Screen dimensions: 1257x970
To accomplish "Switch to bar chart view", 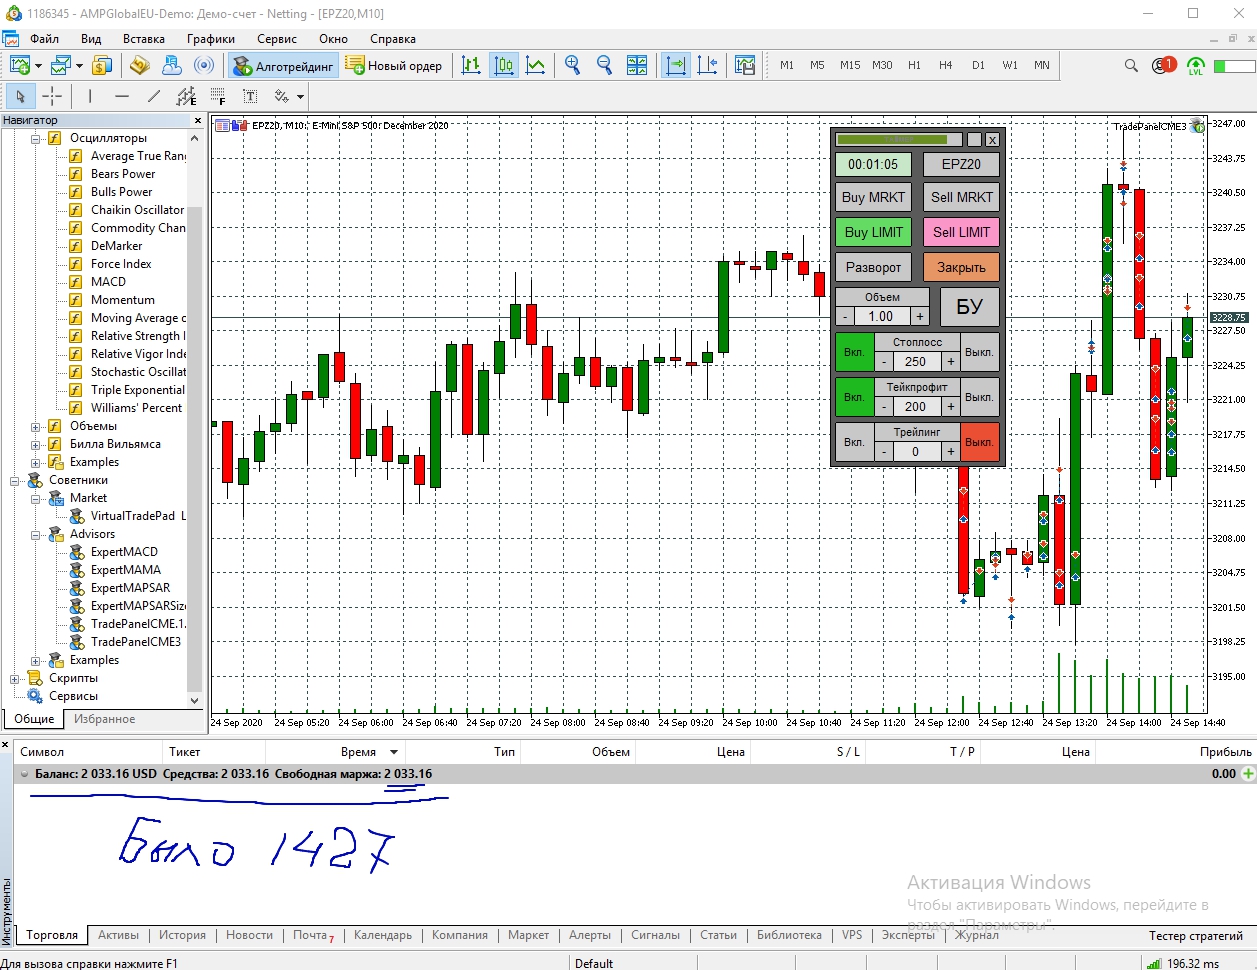I will [471, 65].
